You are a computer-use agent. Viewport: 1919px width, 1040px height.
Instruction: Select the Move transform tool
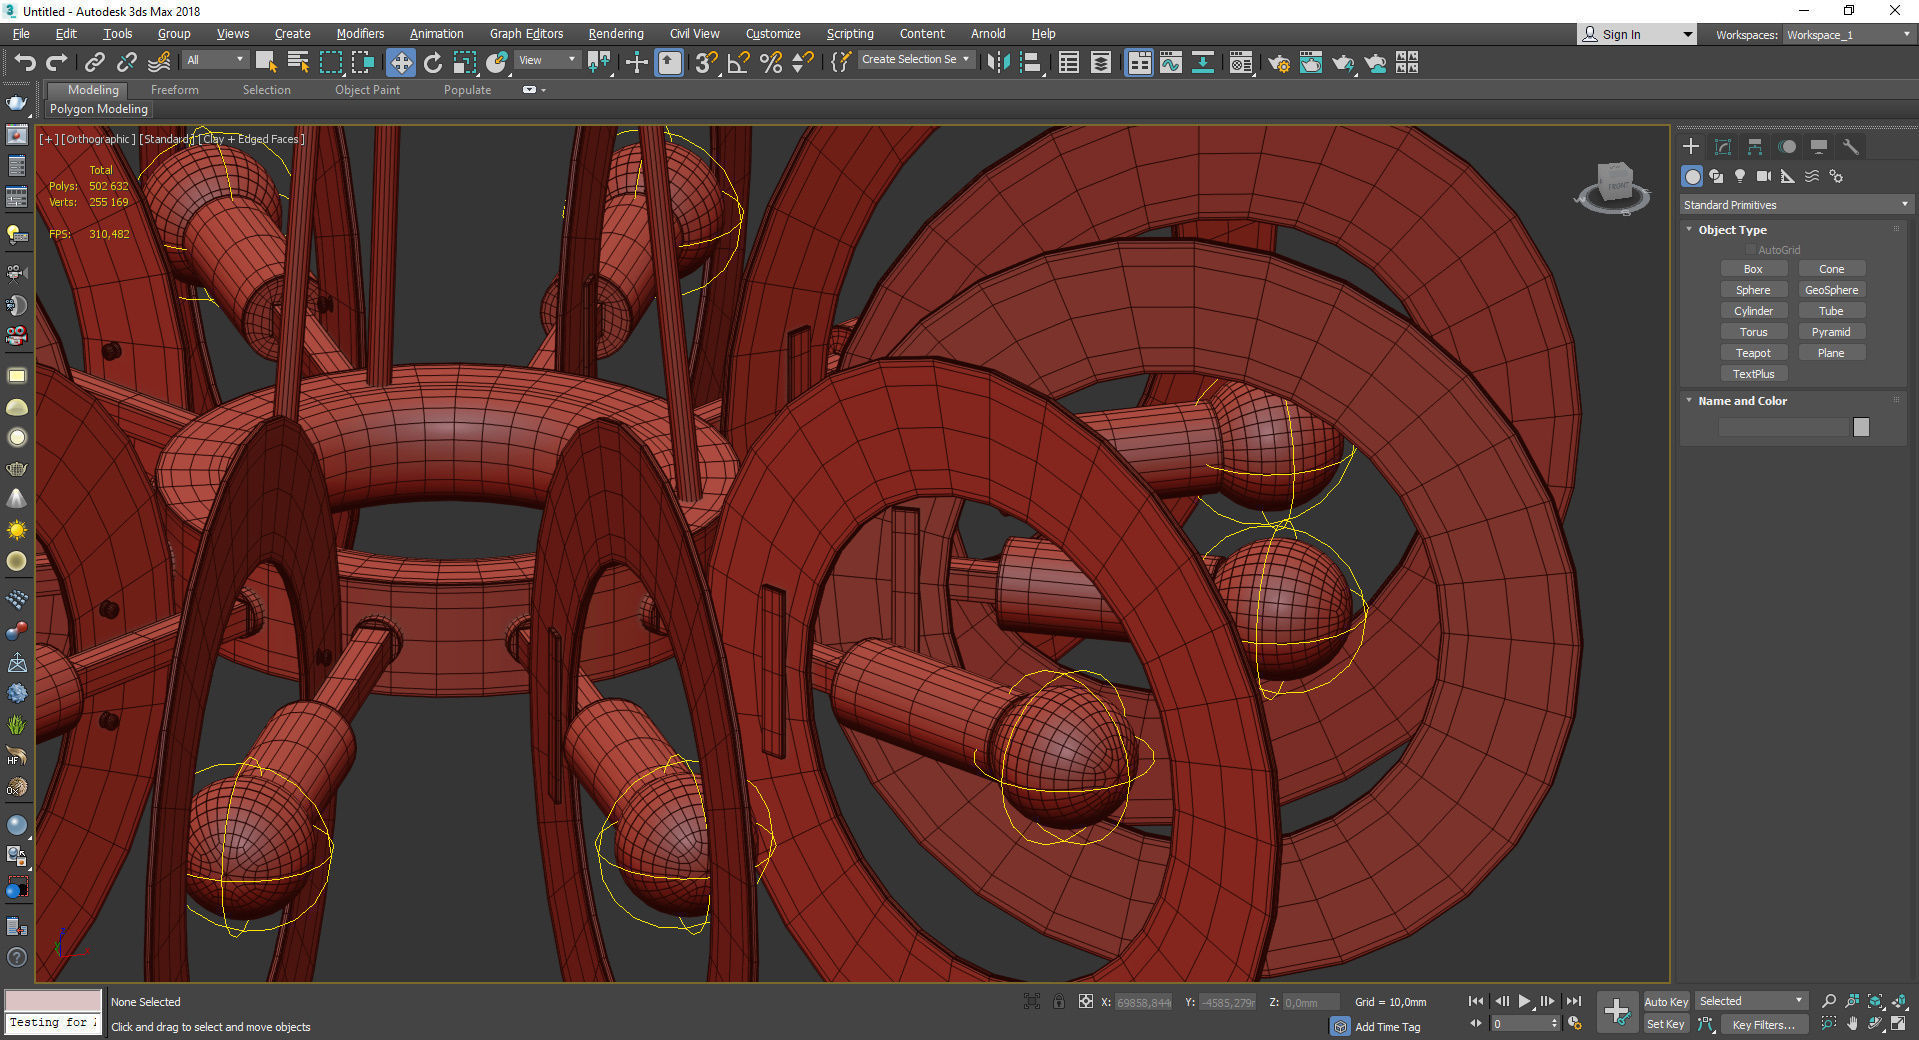[x=400, y=63]
